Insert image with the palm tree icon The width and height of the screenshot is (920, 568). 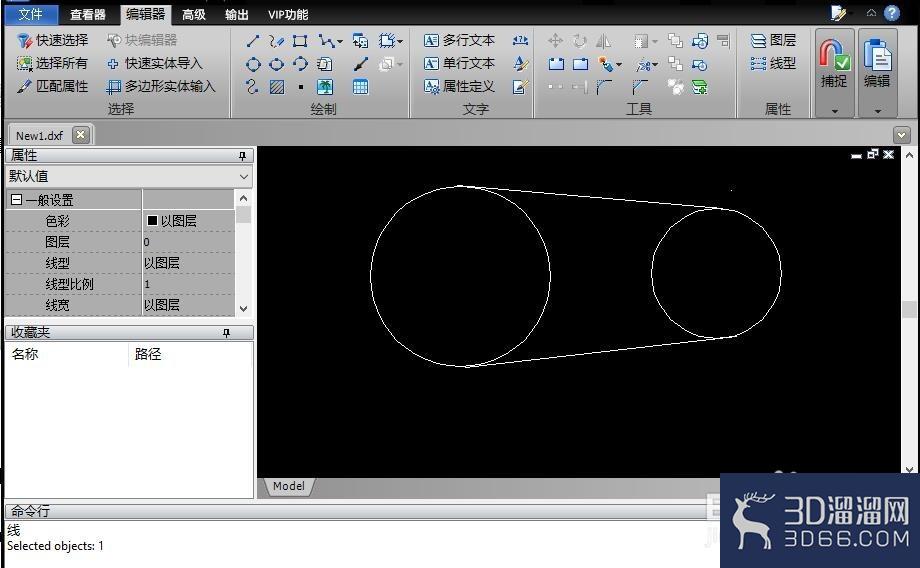[x=324, y=87]
